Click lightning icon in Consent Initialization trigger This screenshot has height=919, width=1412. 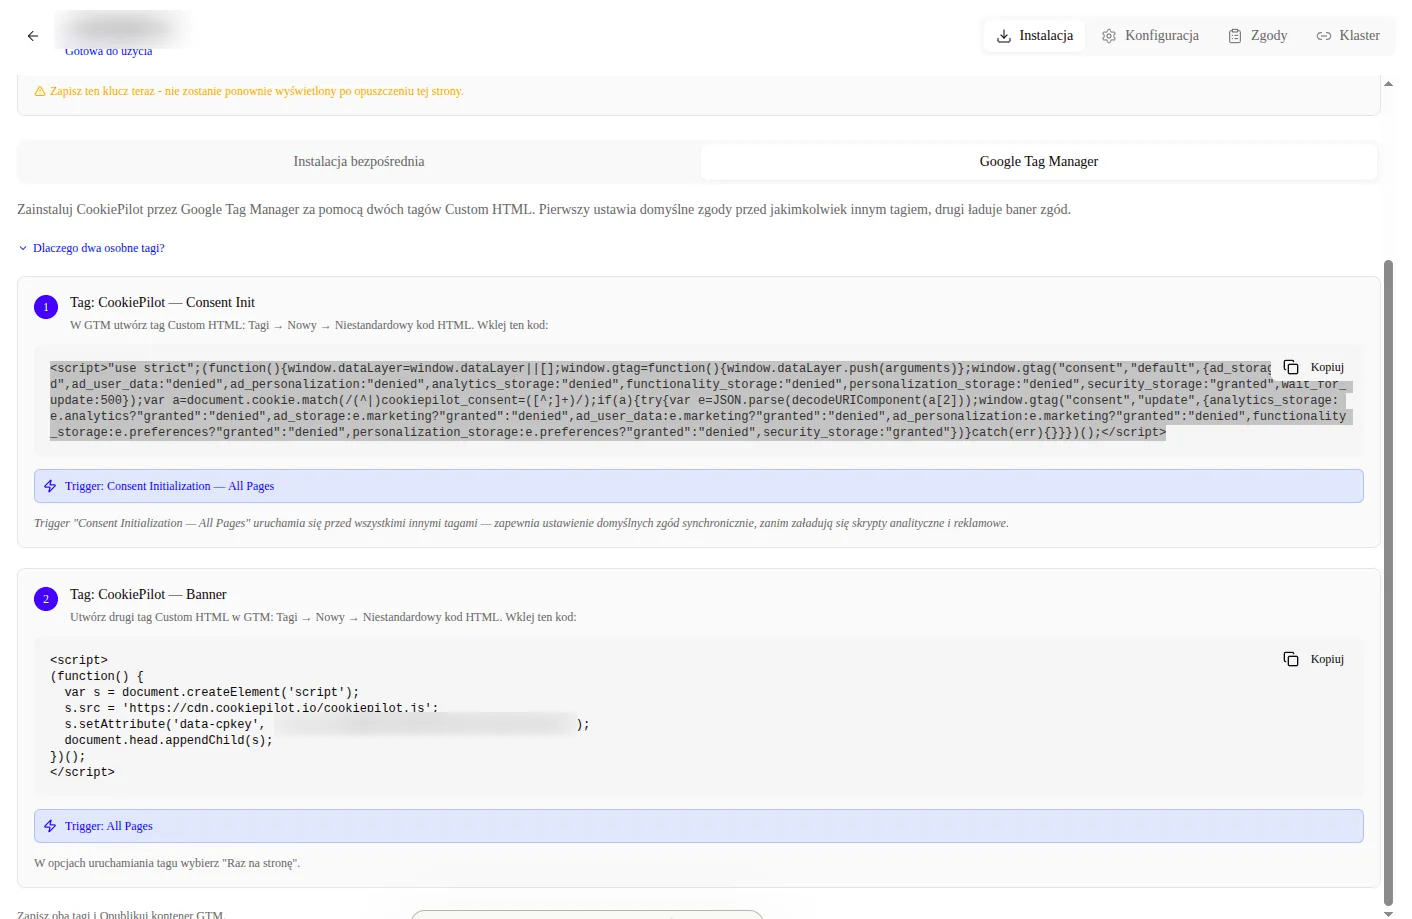pos(50,486)
